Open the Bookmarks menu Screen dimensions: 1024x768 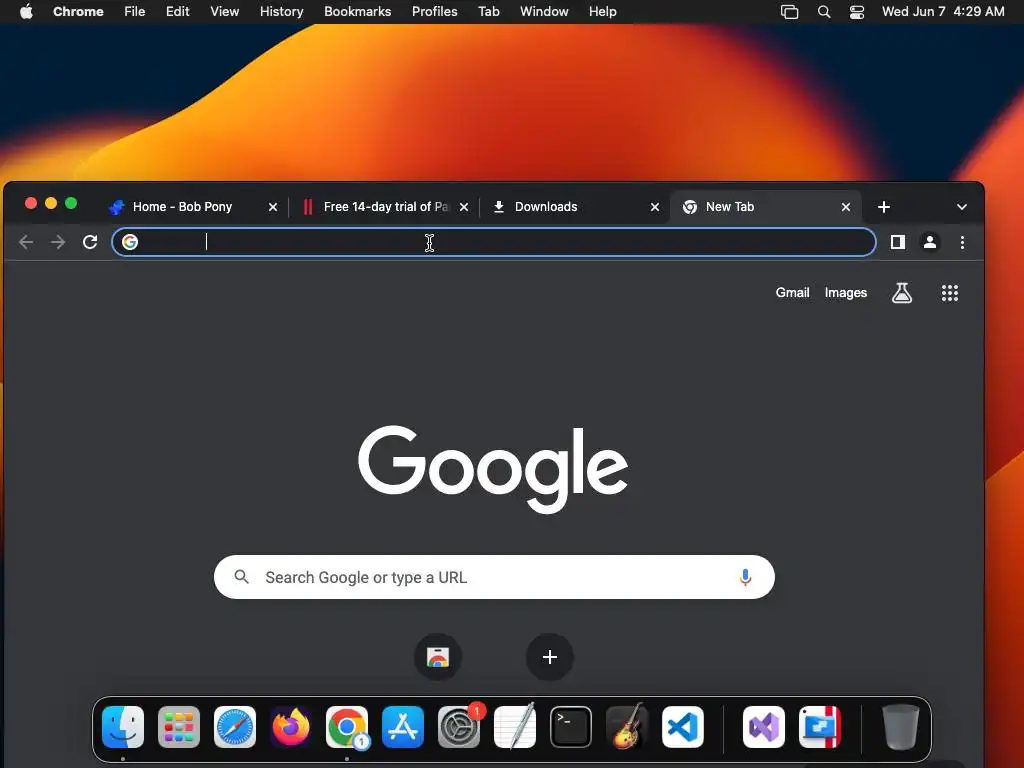pos(358,11)
